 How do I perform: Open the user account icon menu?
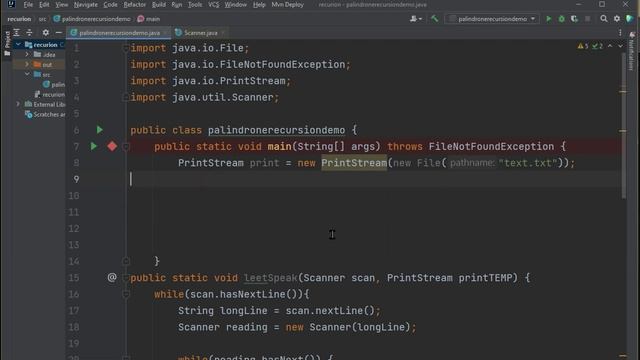pos(416,19)
